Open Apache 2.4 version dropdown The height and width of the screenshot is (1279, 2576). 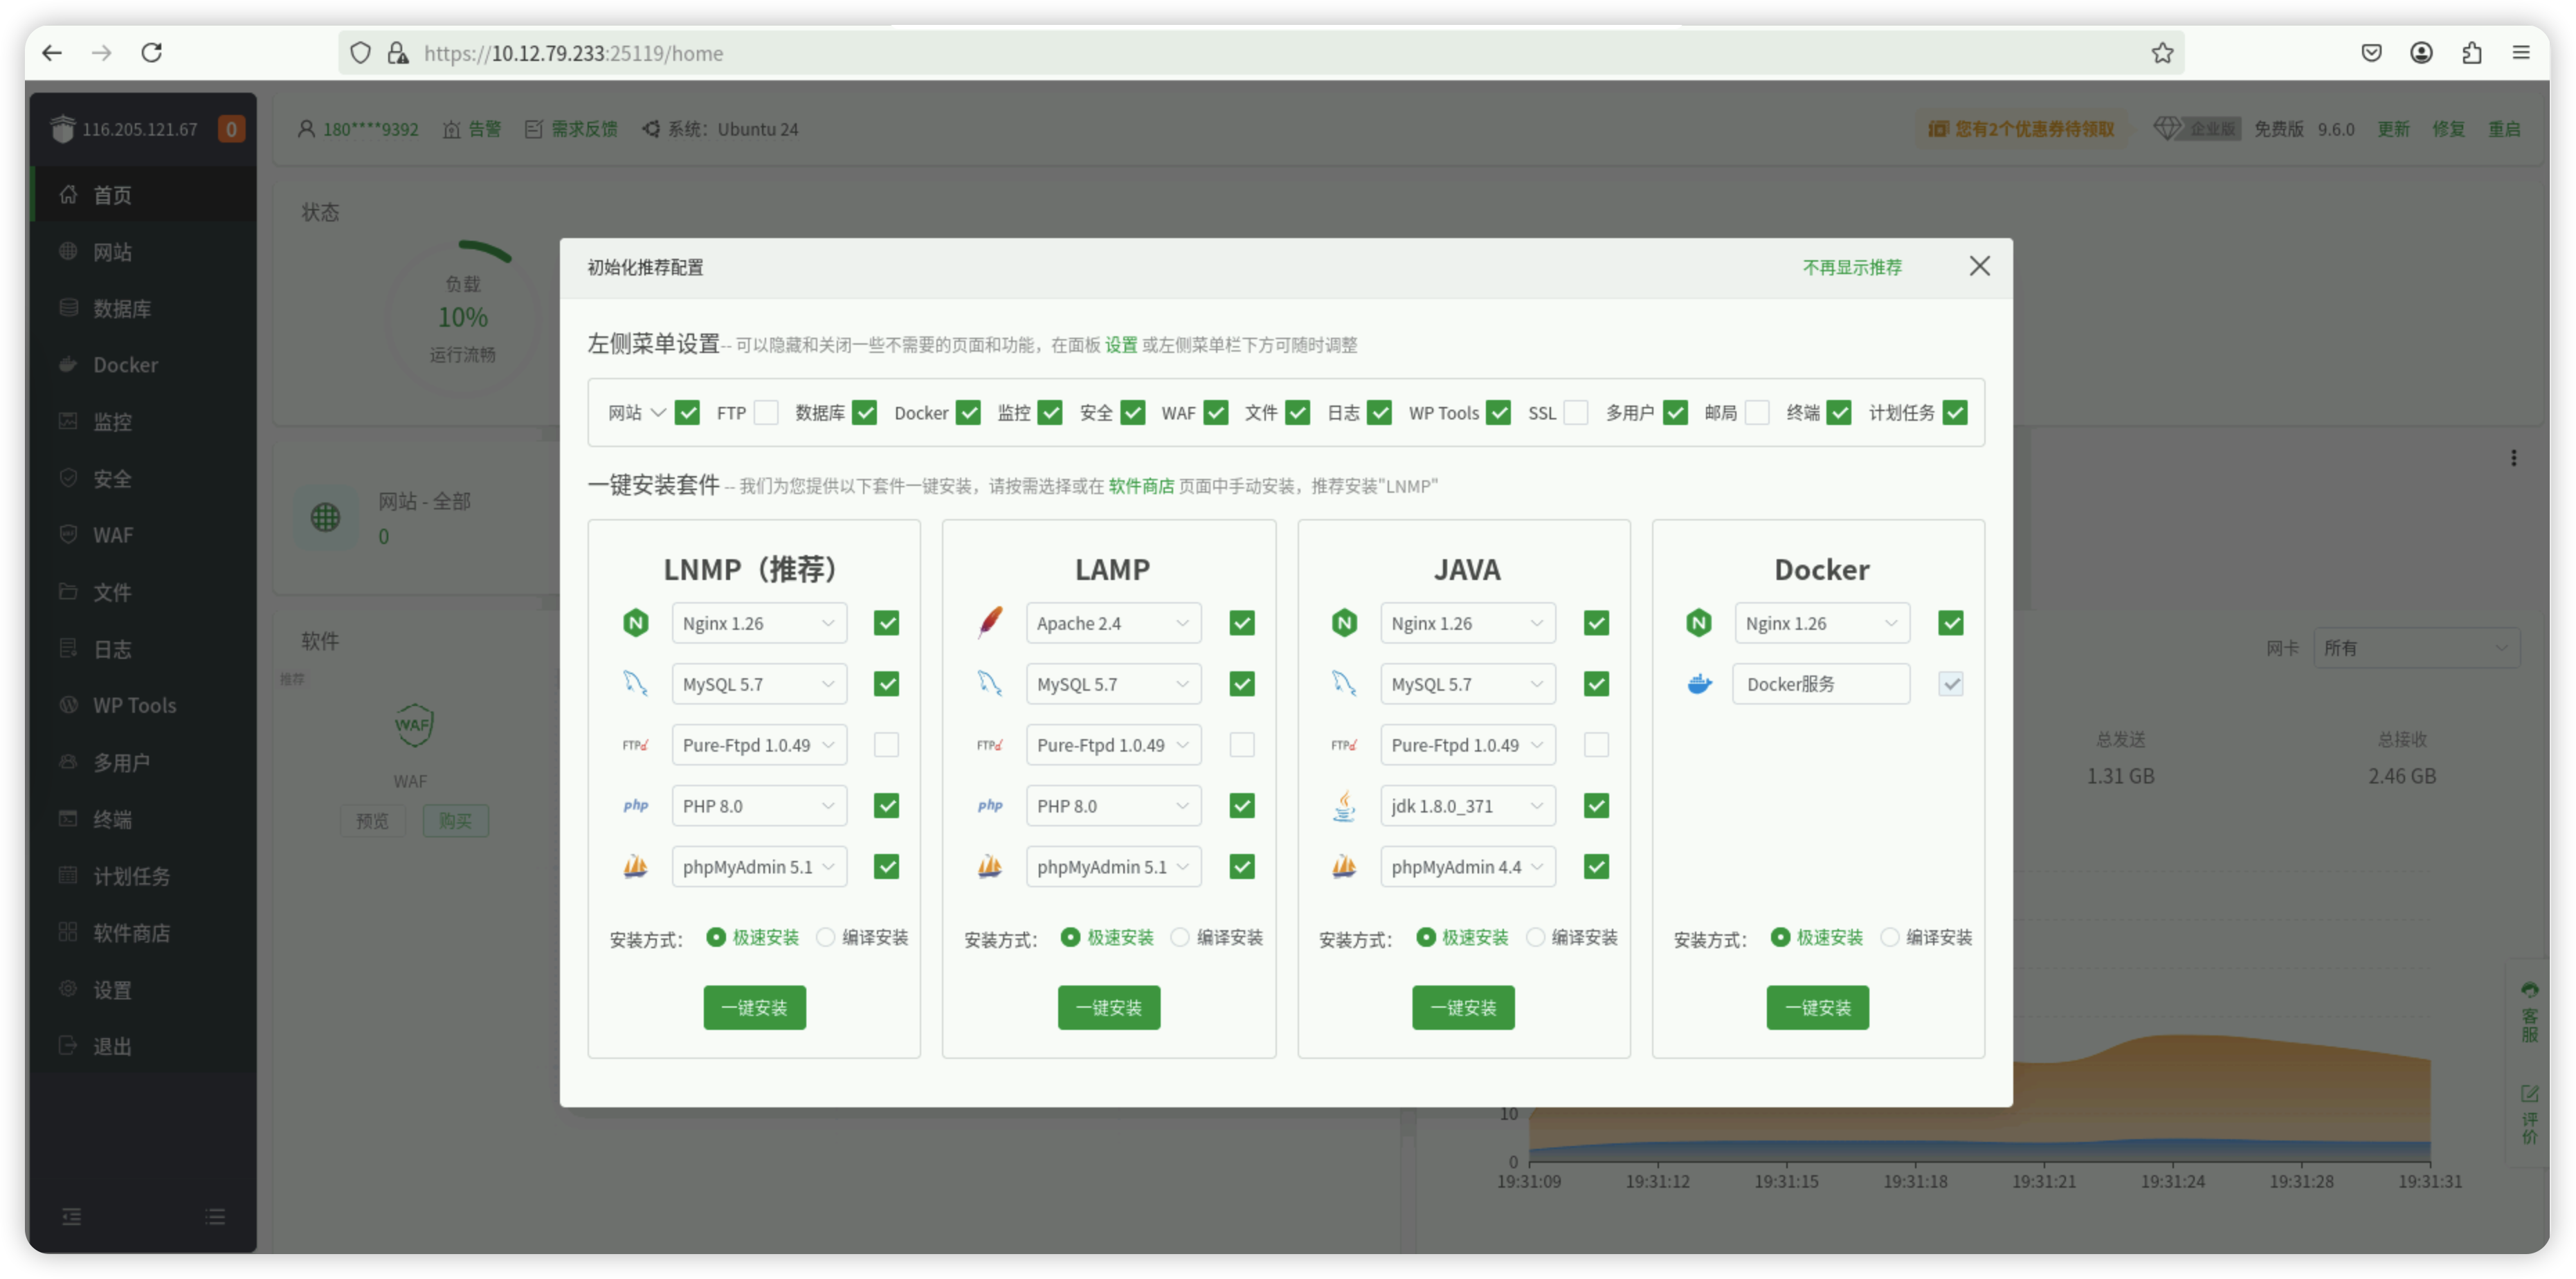point(1113,623)
